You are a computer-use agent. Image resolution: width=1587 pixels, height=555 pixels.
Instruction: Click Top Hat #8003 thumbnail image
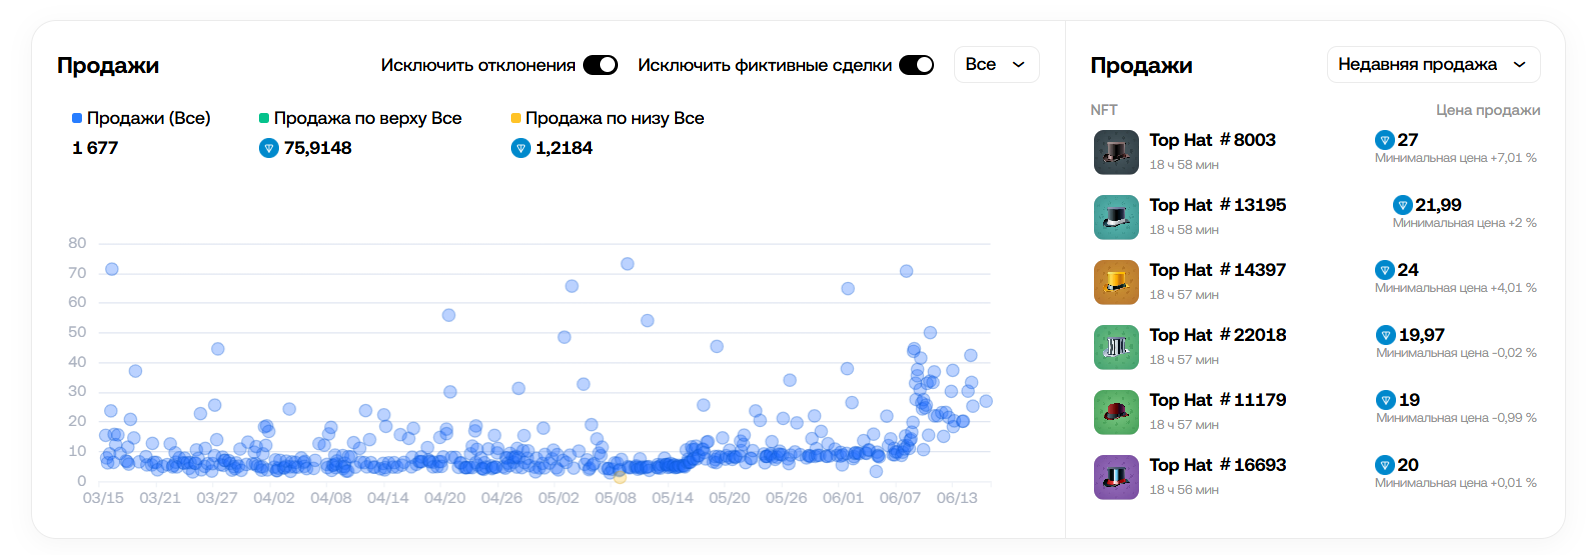1116,152
